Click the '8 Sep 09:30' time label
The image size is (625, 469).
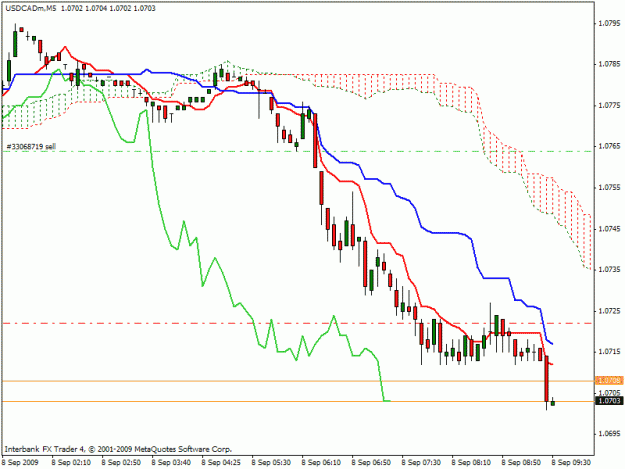(x=571, y=463)
